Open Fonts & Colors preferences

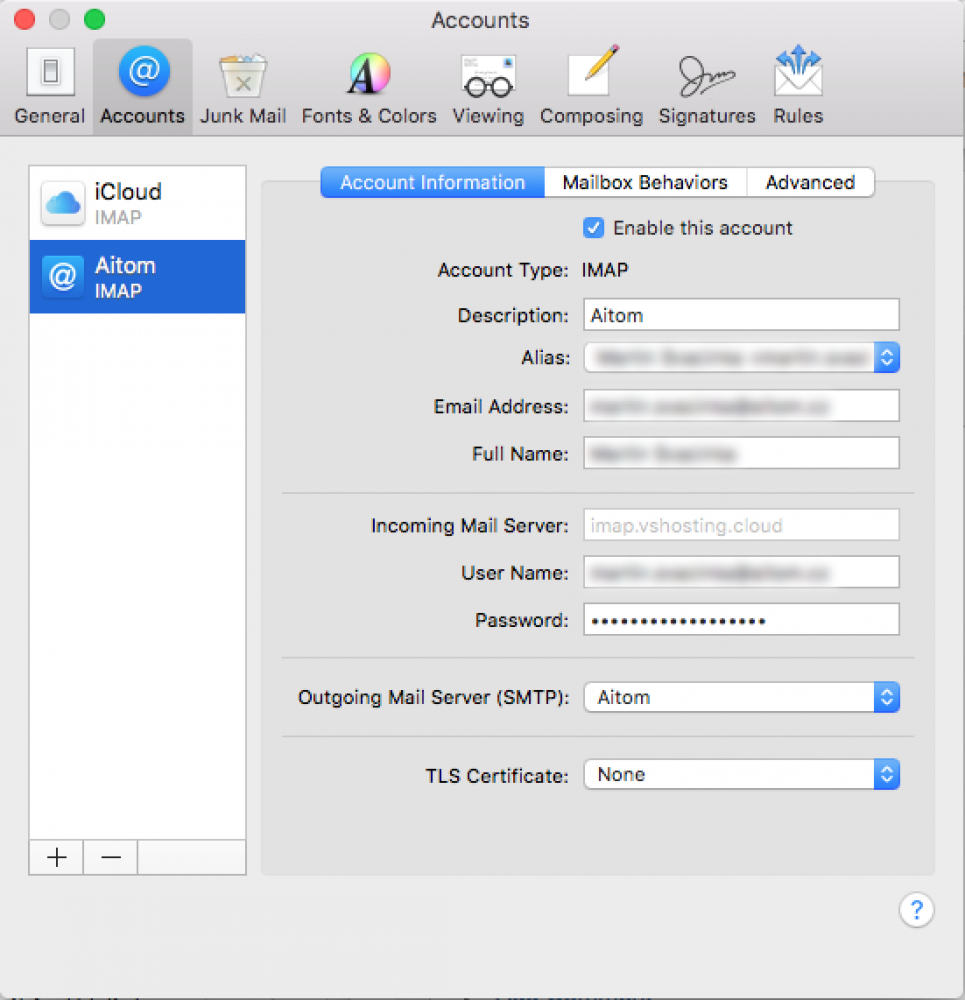369,88
